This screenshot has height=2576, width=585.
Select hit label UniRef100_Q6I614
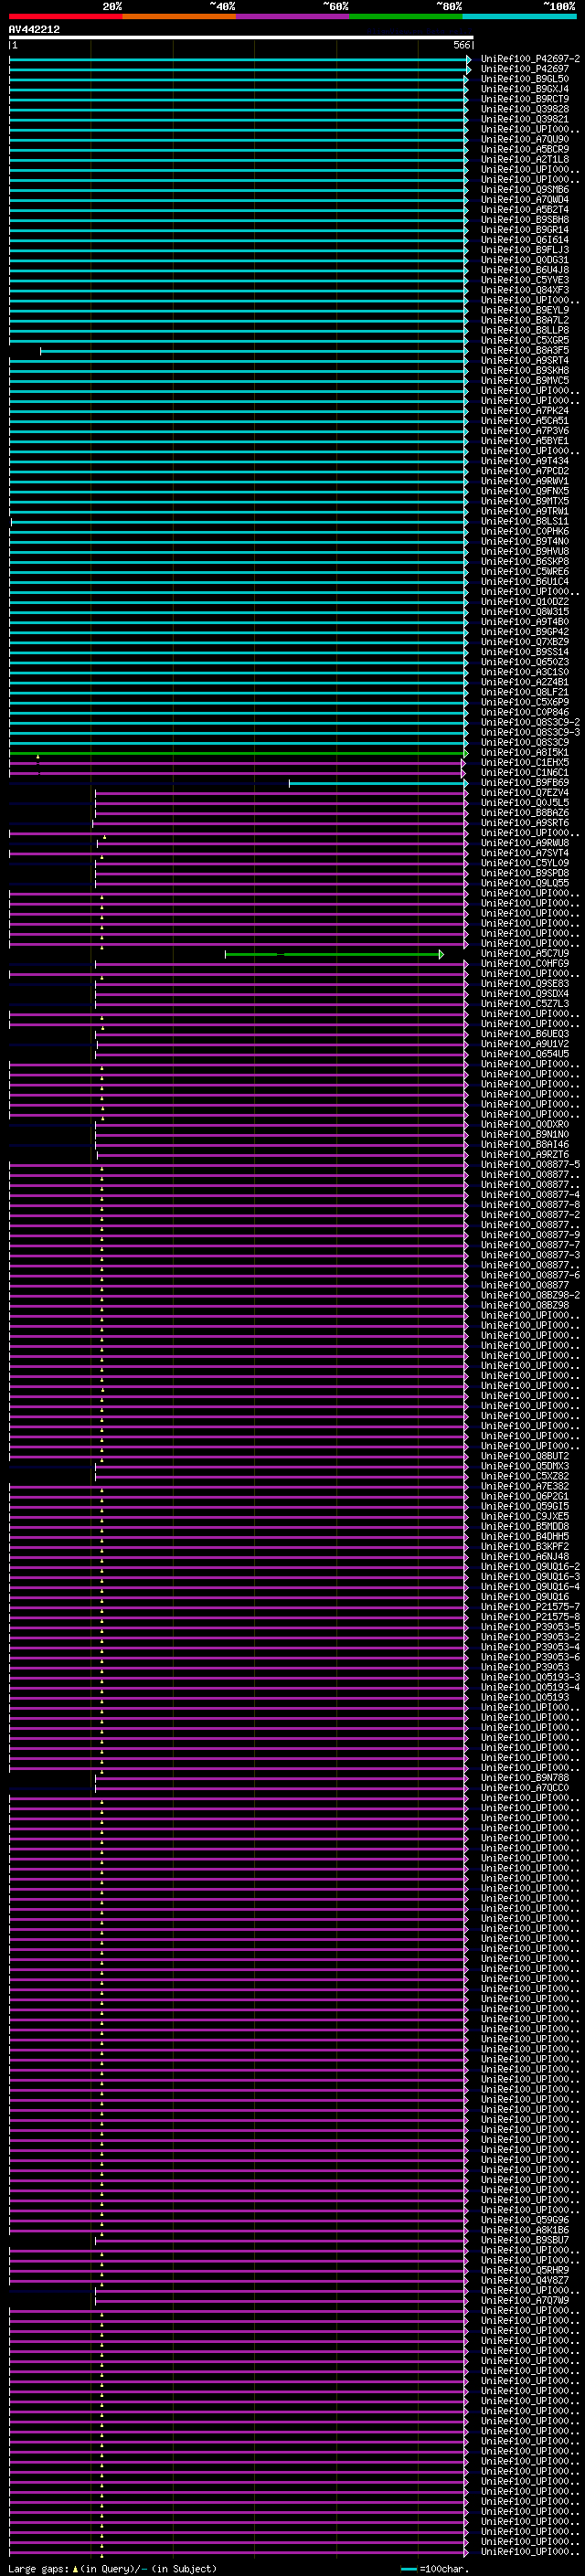click(525, 240)
